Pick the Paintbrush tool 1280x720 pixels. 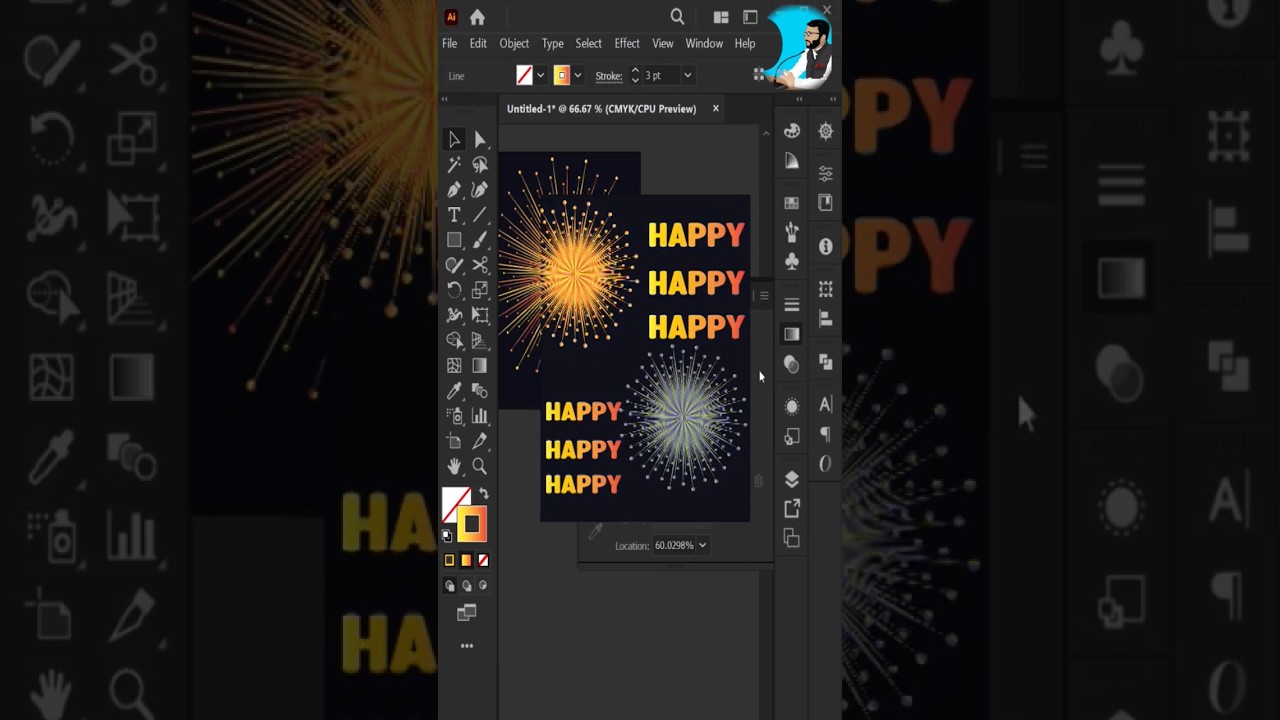[x=480, y=240]
